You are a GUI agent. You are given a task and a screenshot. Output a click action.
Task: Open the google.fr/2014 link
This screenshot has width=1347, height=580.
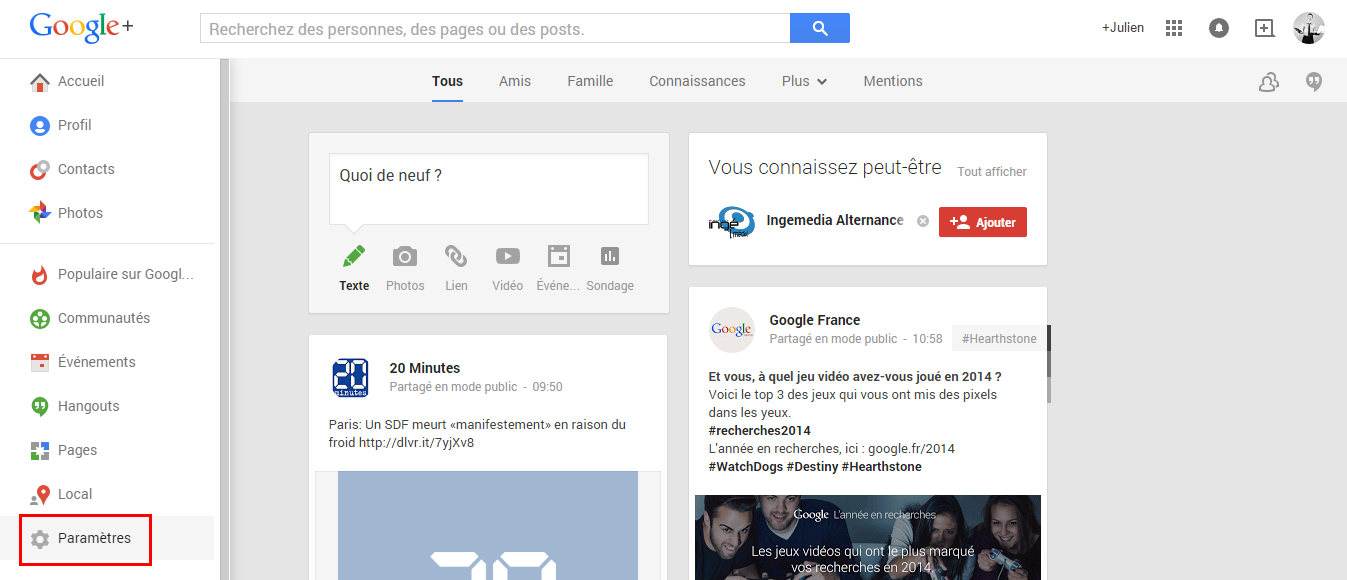coord(911,448)
